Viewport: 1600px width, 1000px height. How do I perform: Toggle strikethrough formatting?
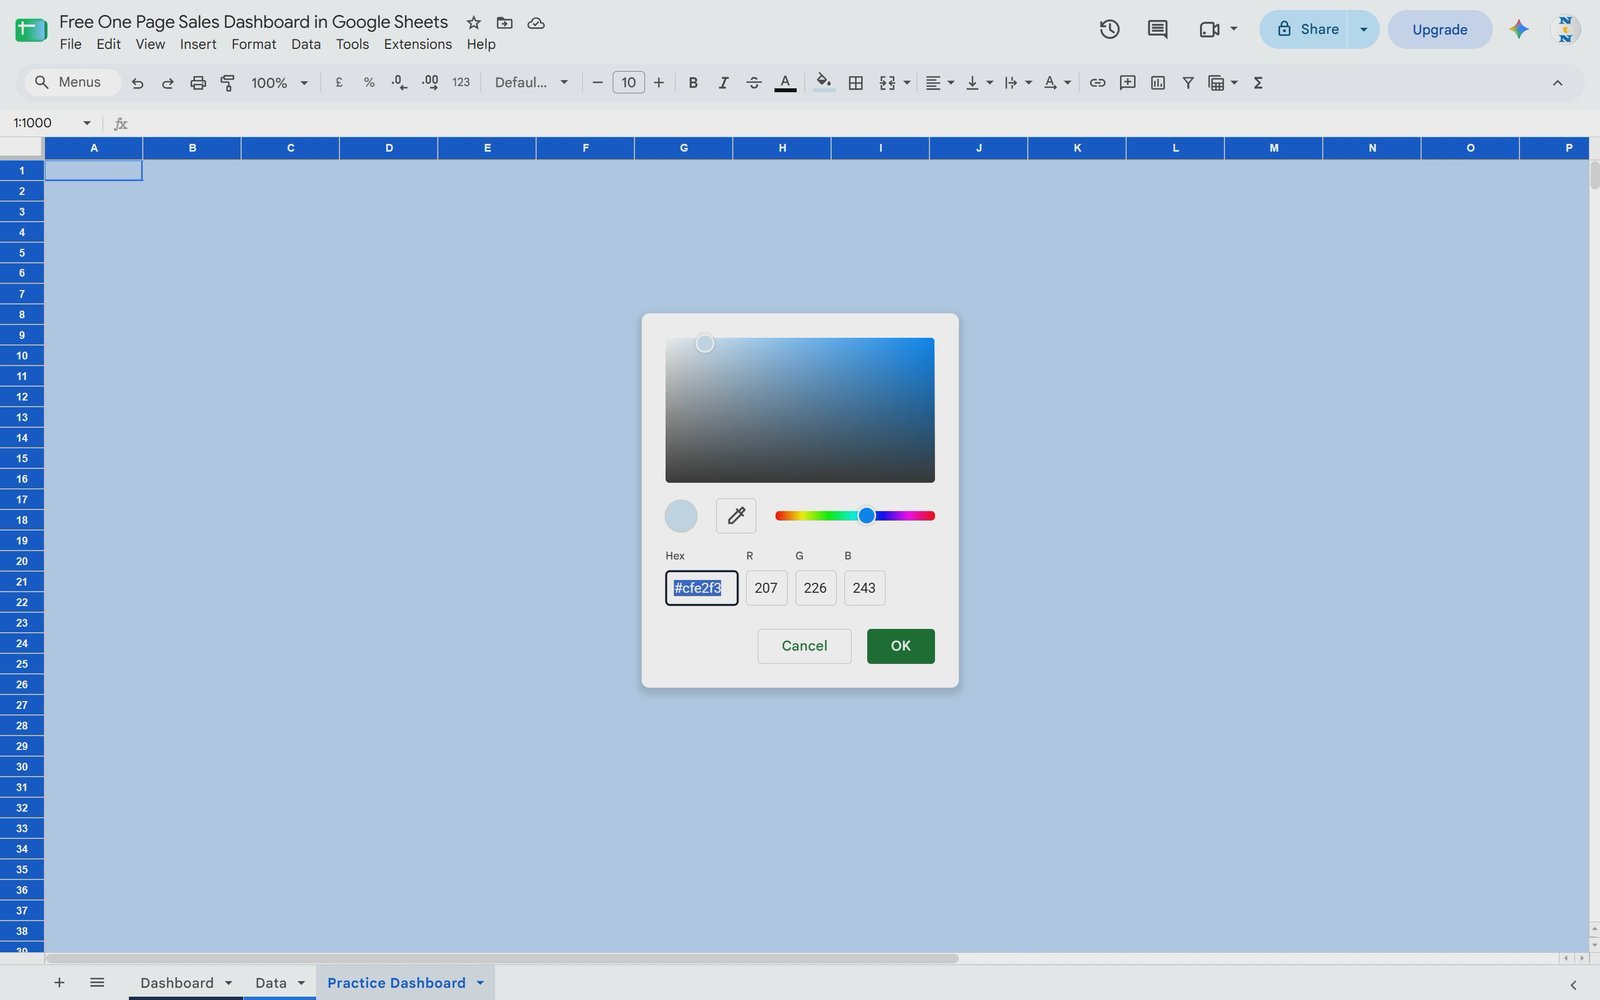click(x=754, y=83)
